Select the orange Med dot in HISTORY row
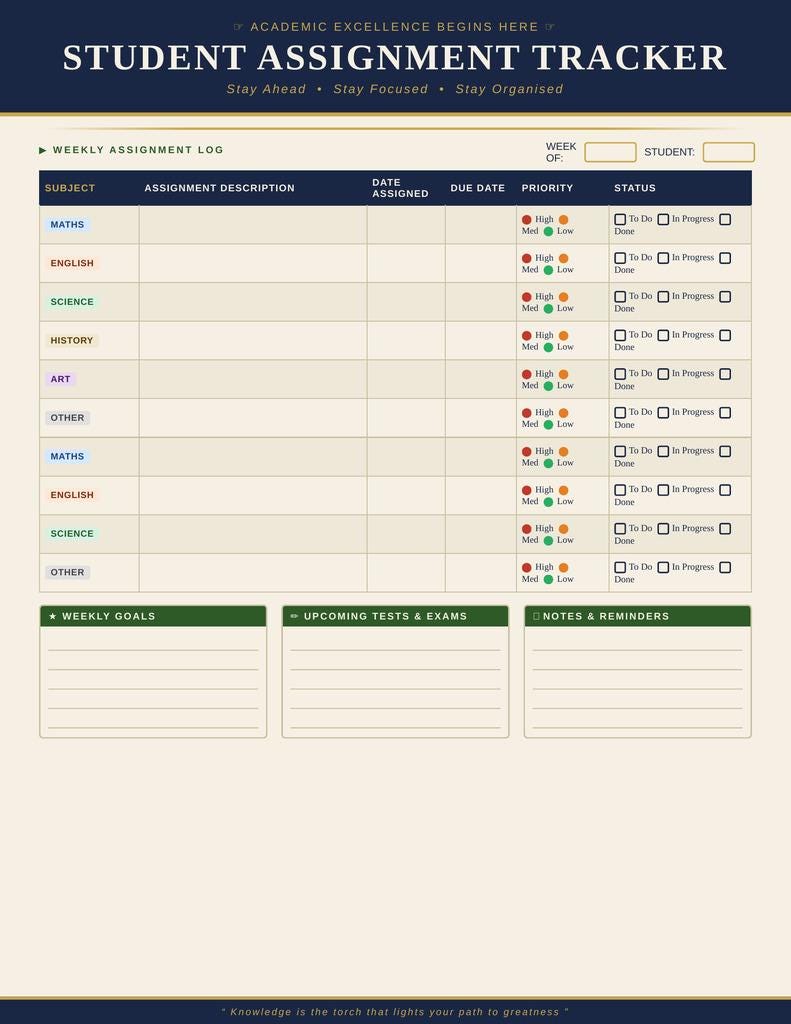791x1024 pixels. [x=563, y=336]
